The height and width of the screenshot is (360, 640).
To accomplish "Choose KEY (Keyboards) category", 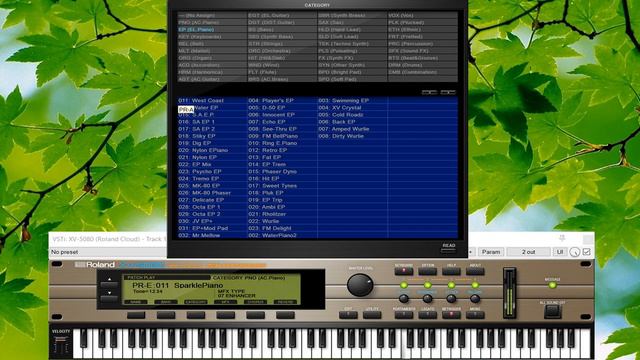I will click(212, 36).
